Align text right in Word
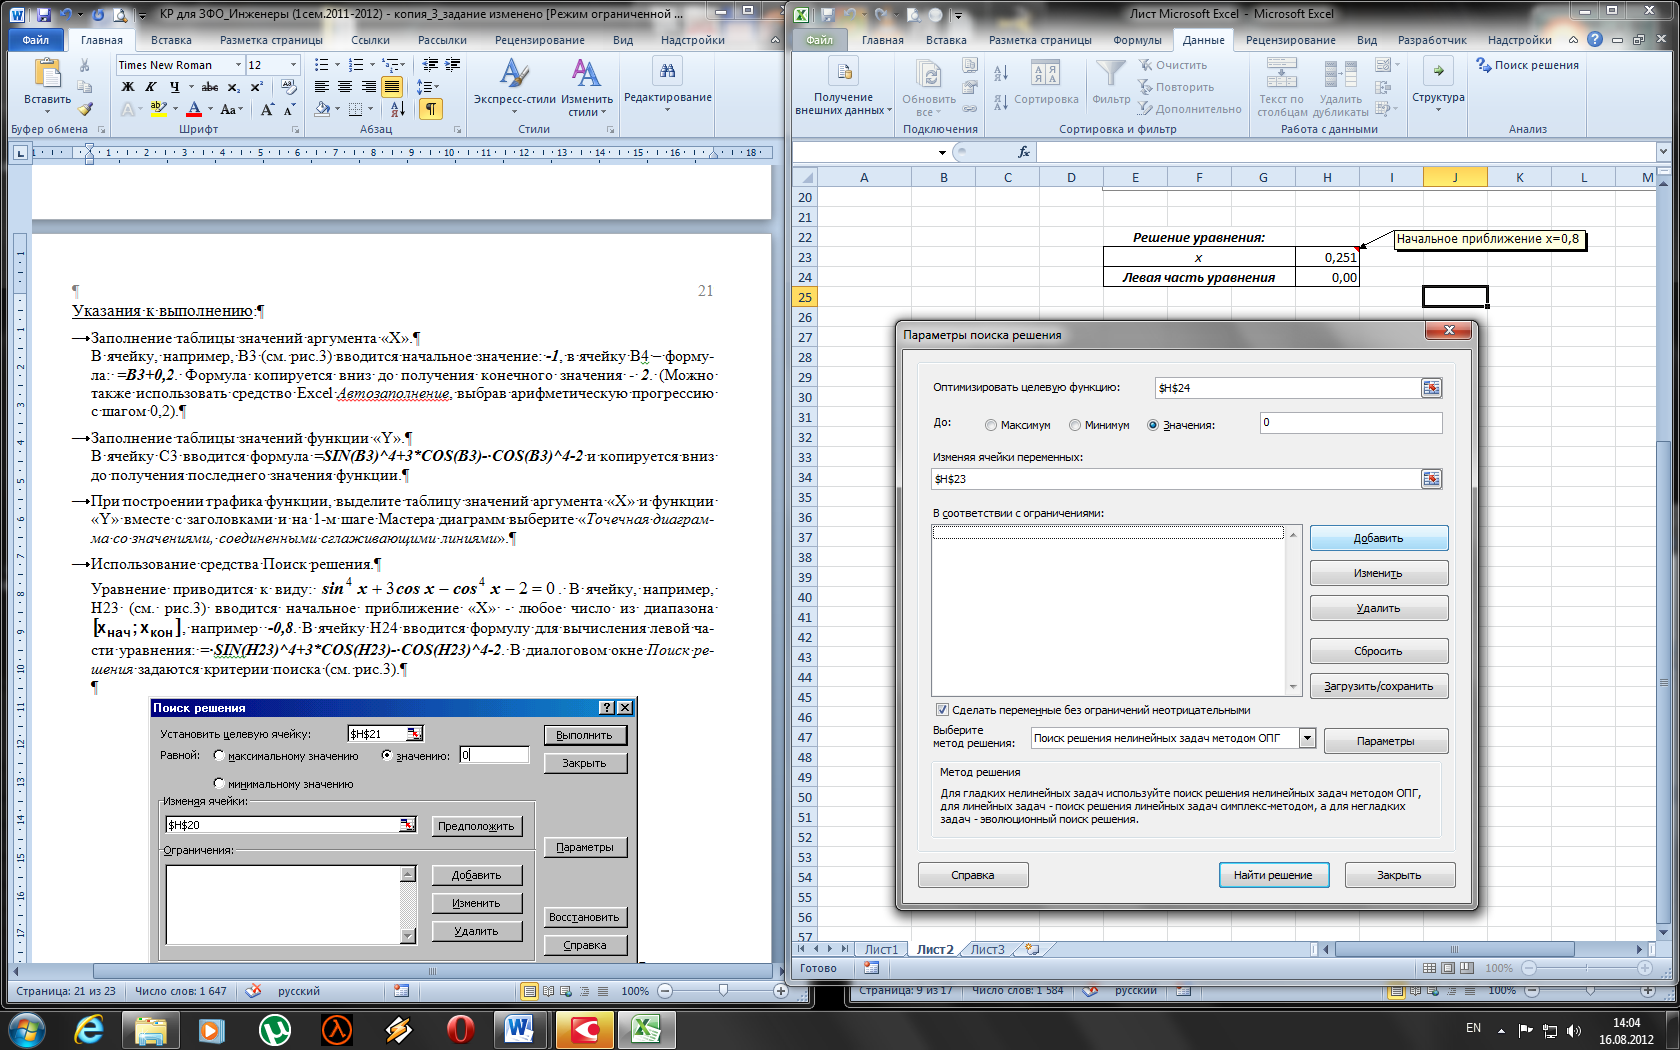1680x1050 pixels. (x=369, y=87)
